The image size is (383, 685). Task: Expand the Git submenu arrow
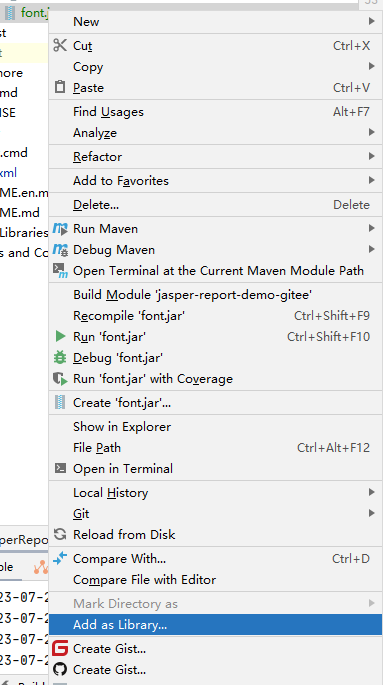371,513
